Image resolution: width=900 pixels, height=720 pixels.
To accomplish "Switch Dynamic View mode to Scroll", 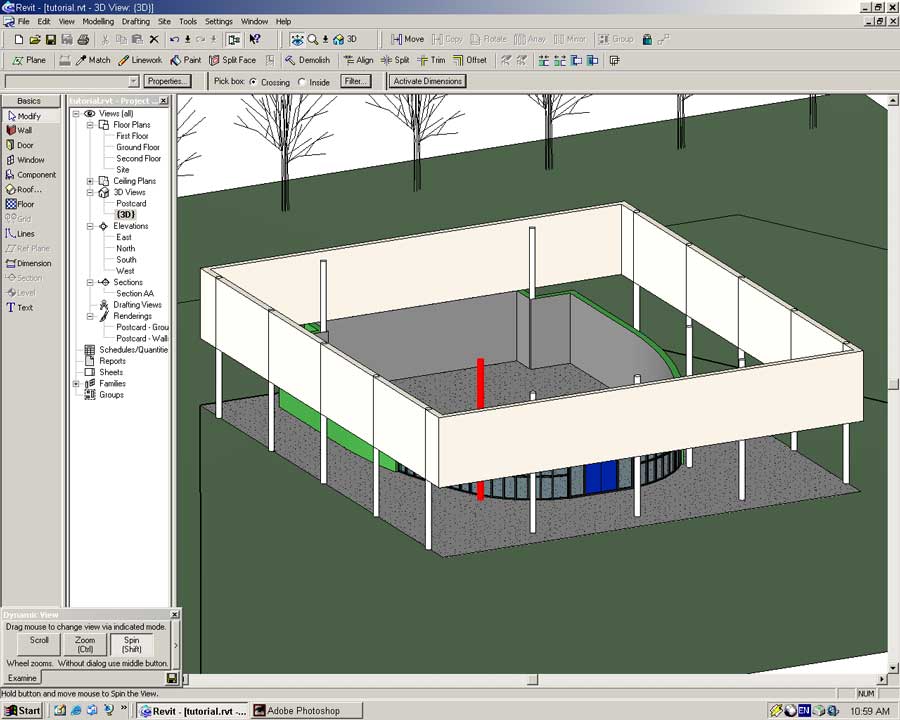I will tap(39, 644).
